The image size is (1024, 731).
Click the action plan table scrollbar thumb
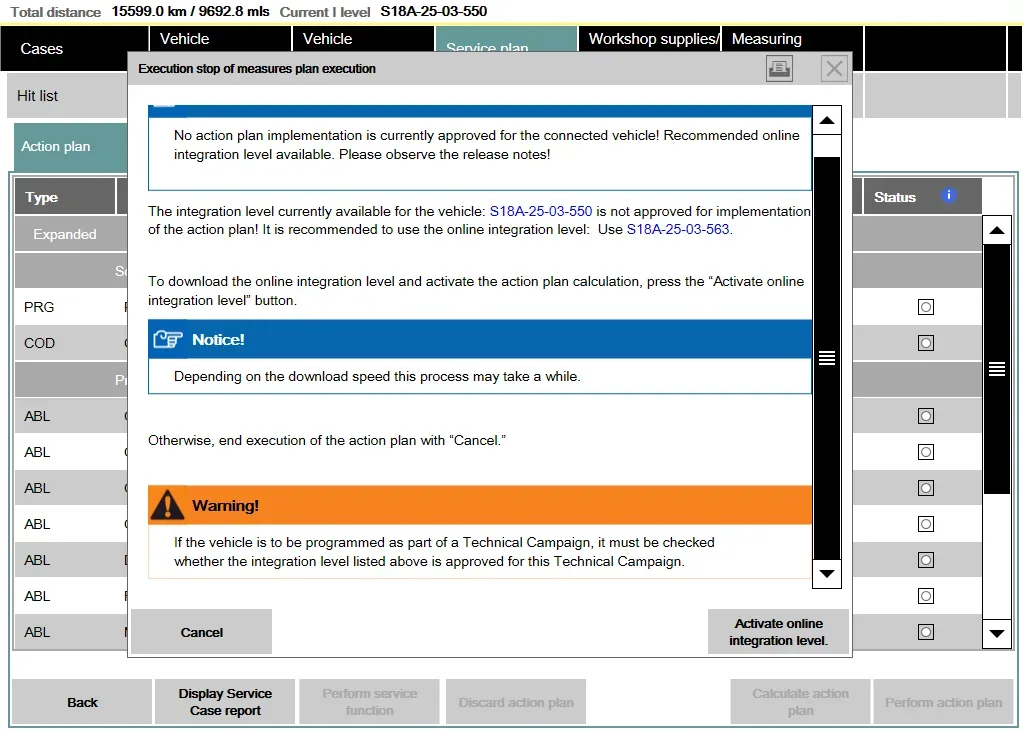[x=997, y=369]
